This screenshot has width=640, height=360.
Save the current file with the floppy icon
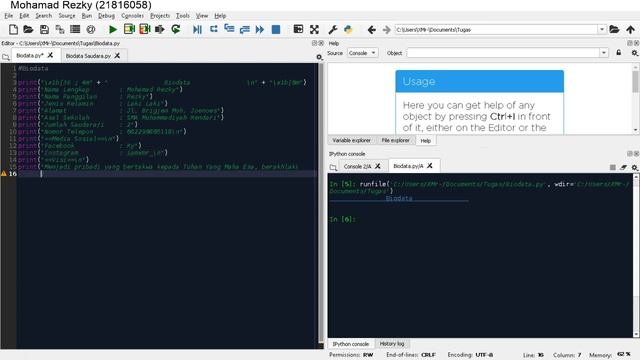[x=44, y=29]
